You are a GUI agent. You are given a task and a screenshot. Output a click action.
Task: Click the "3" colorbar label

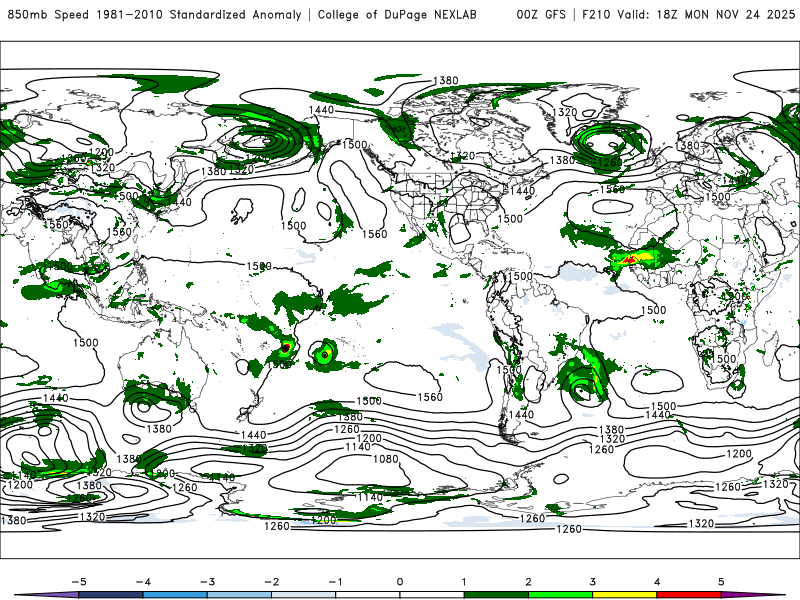pos(592,582)
